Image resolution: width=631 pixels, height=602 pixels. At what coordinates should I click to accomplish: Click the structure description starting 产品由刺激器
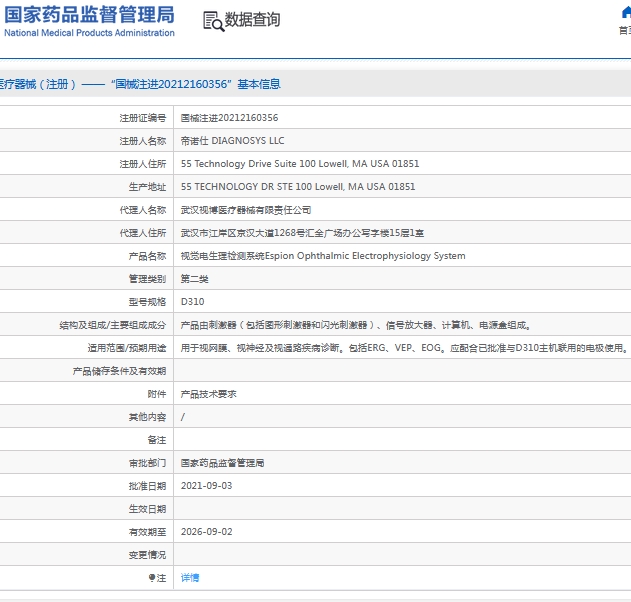356,325
